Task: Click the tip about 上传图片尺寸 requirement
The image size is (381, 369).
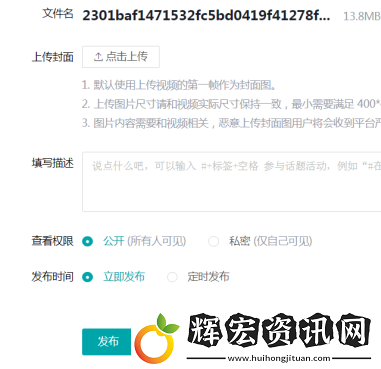Action: pyautogui.click(x=231, y=104)
